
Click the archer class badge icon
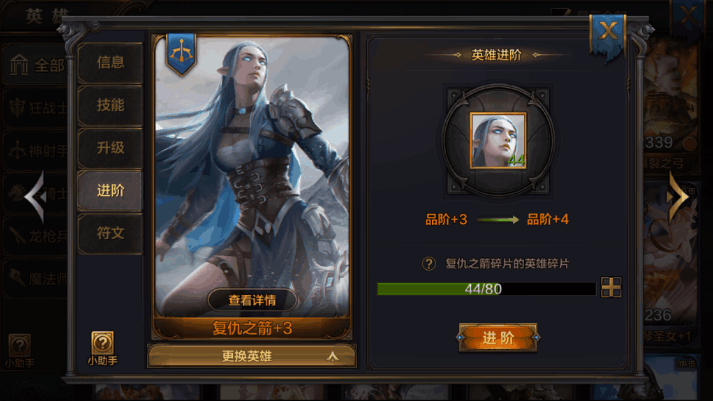[x=181, y=54]
